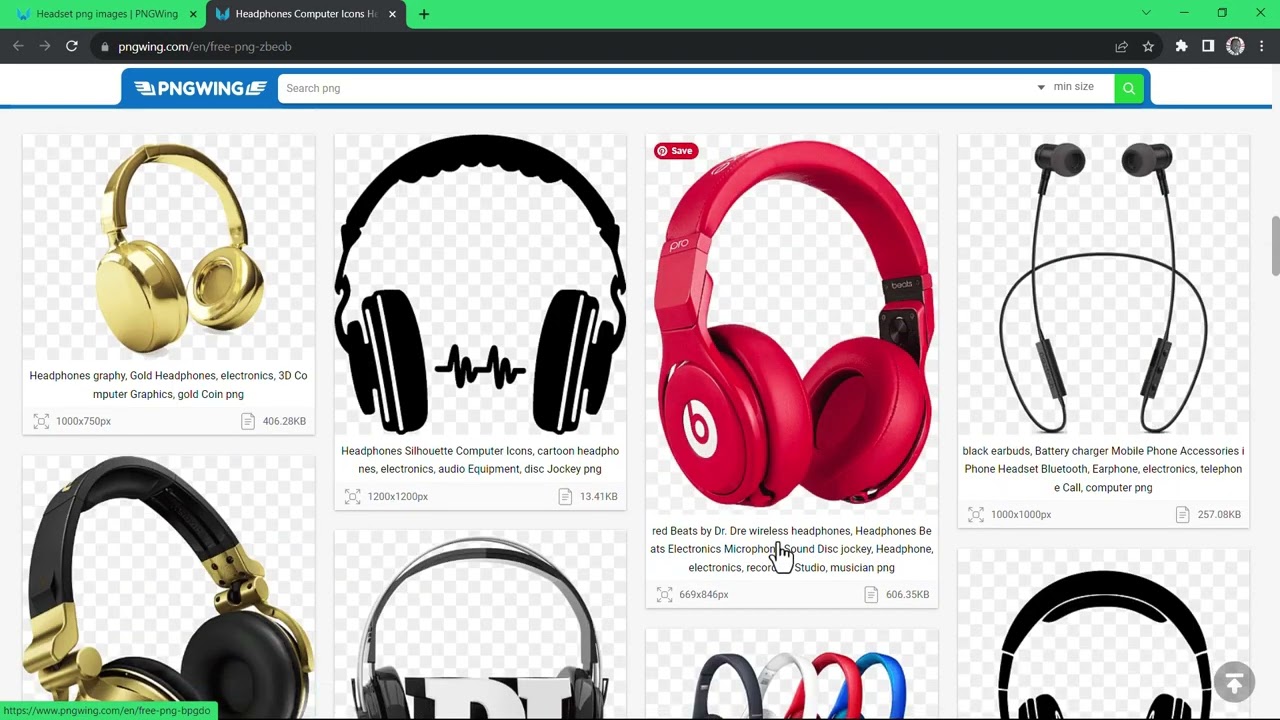The height and width of the screenshot is (720, 1280).
Task: Click the Pinterest Save button on red Beats
Action: point(674,151)
